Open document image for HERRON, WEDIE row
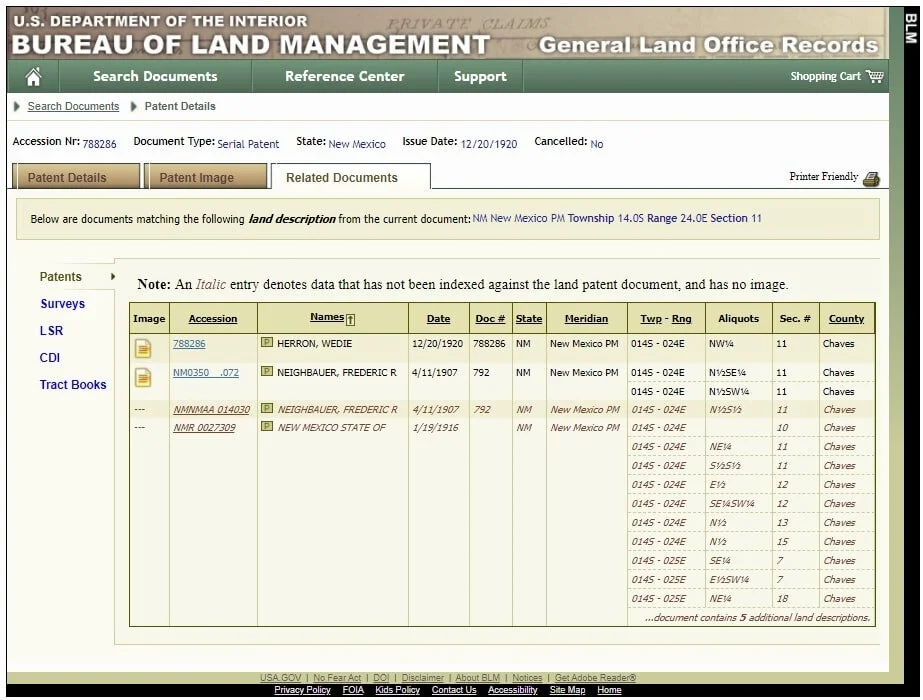The image size is (923, 700). pos(143,349)
